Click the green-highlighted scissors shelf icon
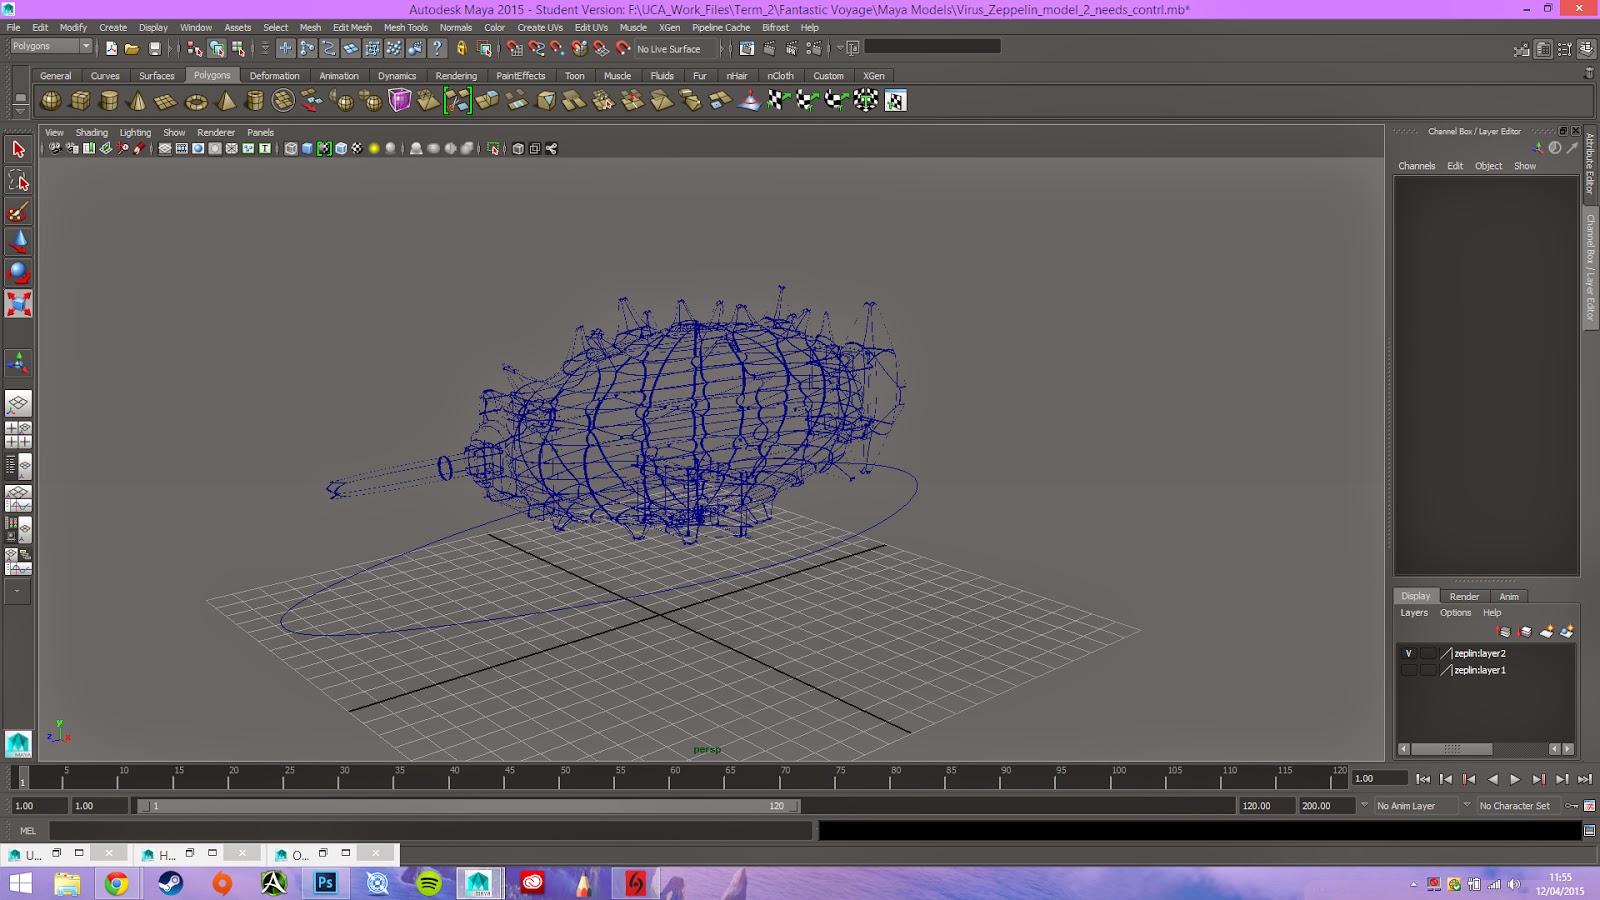The width and height of the screenshot is (1600, 900). coord(458,100)
